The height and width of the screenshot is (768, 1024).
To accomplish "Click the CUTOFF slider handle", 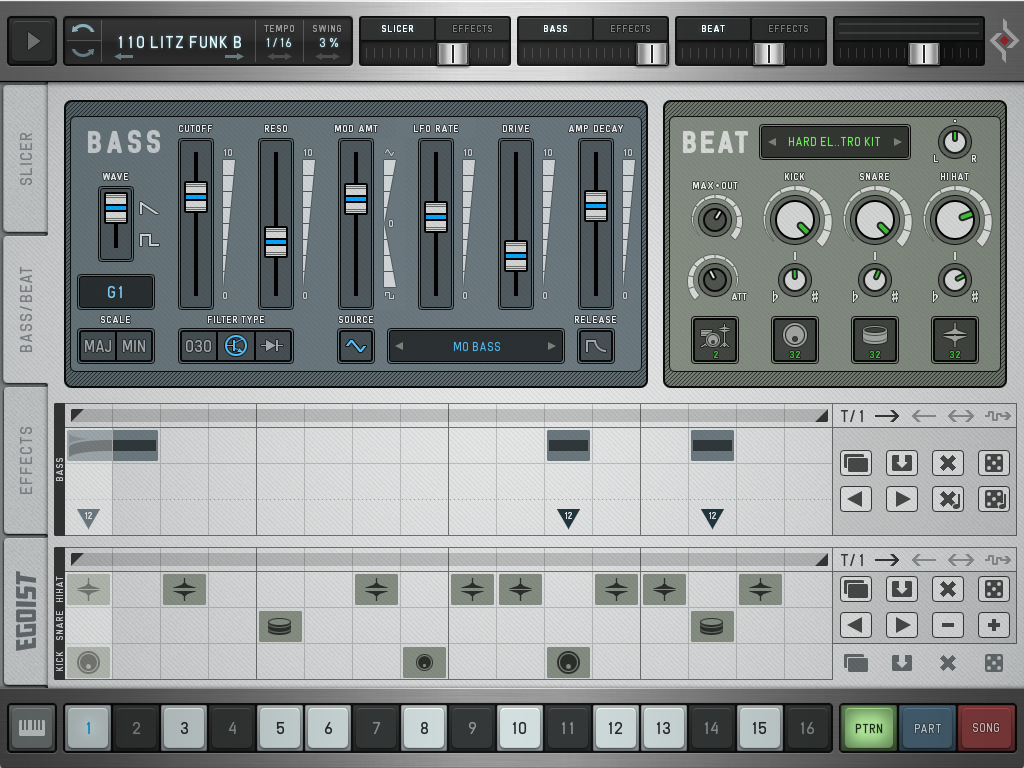I will click(x=196, y=197).
